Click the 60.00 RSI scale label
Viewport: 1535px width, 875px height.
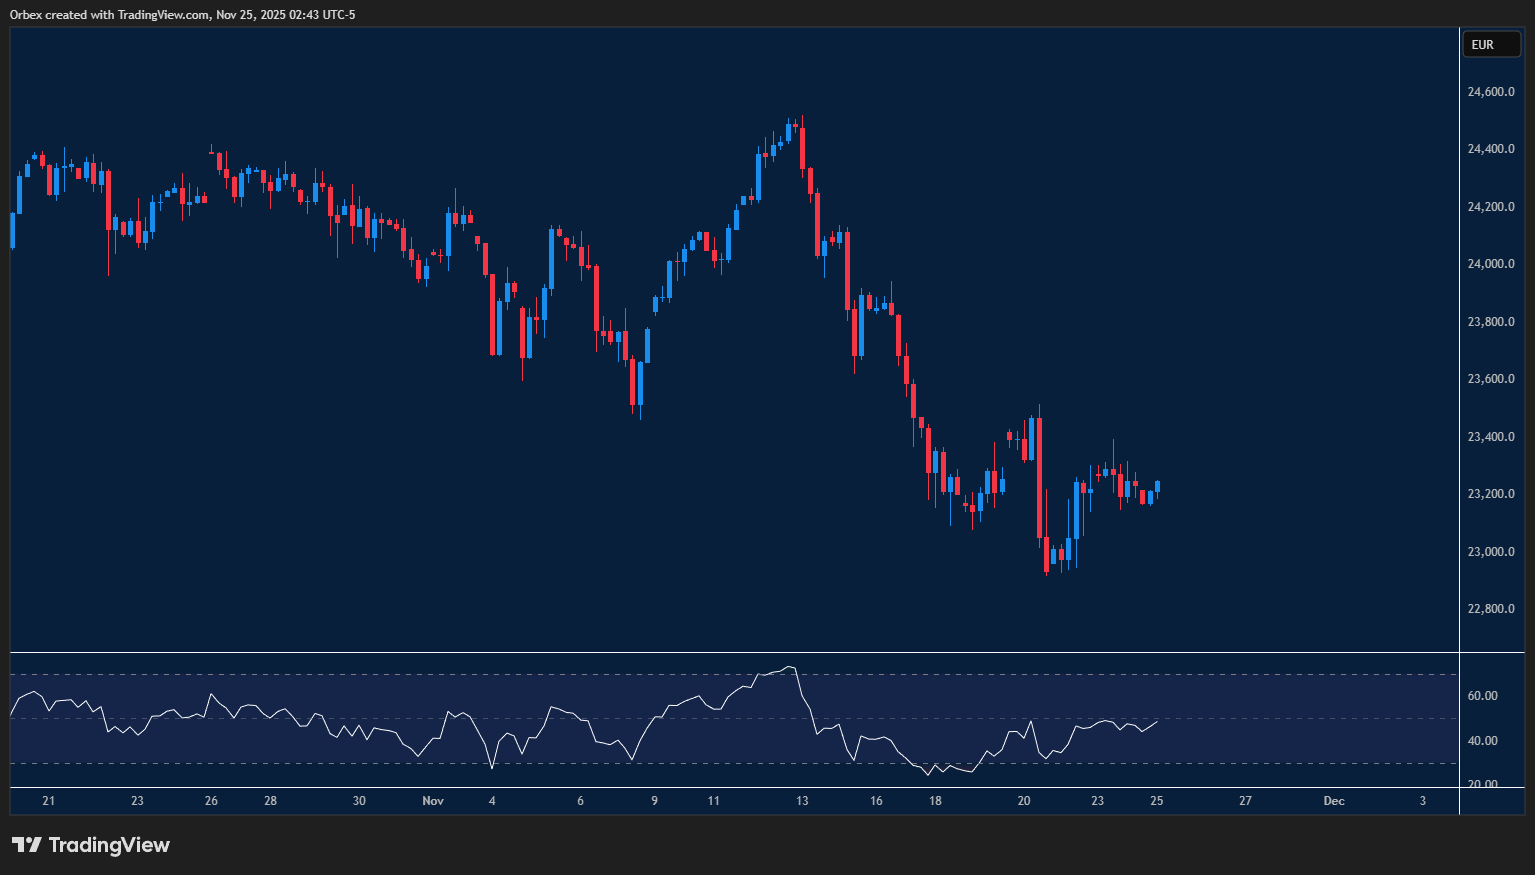(1482, 696)
